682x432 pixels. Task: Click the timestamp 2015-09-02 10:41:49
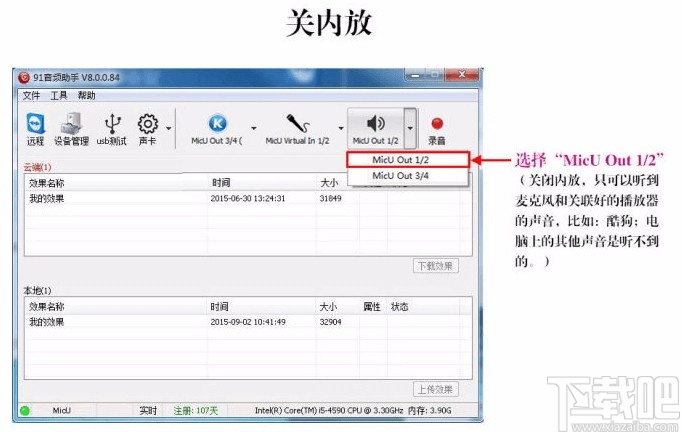[x=248, y=322]
